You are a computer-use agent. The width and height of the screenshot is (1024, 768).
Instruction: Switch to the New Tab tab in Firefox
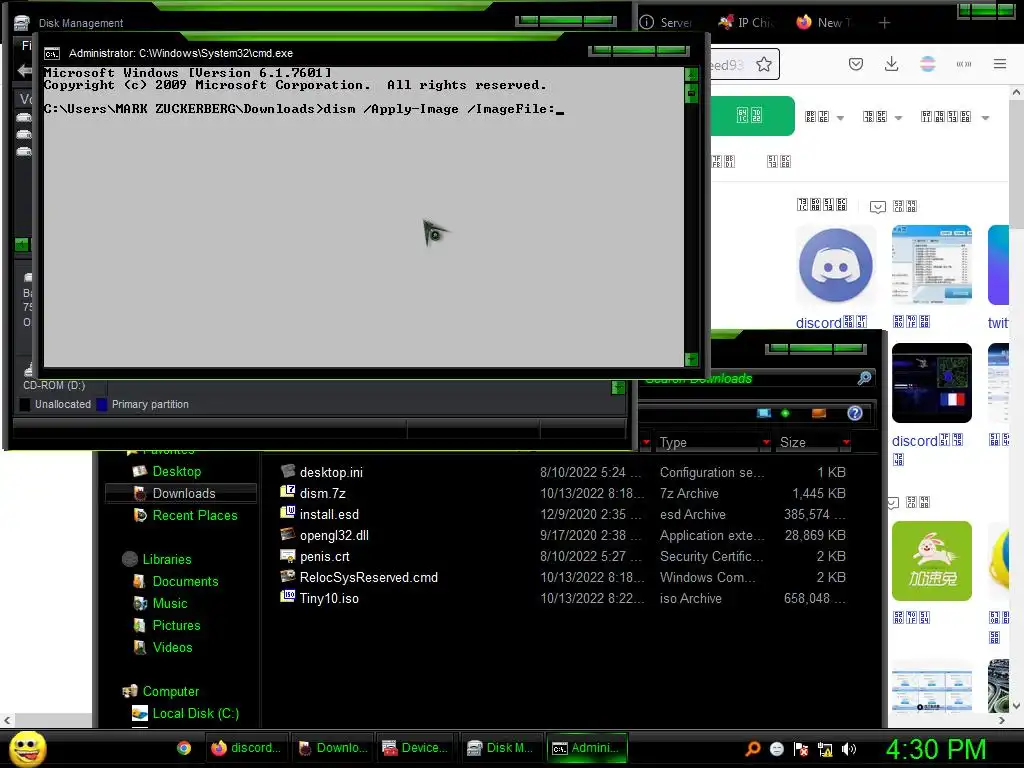pos(824,23)
